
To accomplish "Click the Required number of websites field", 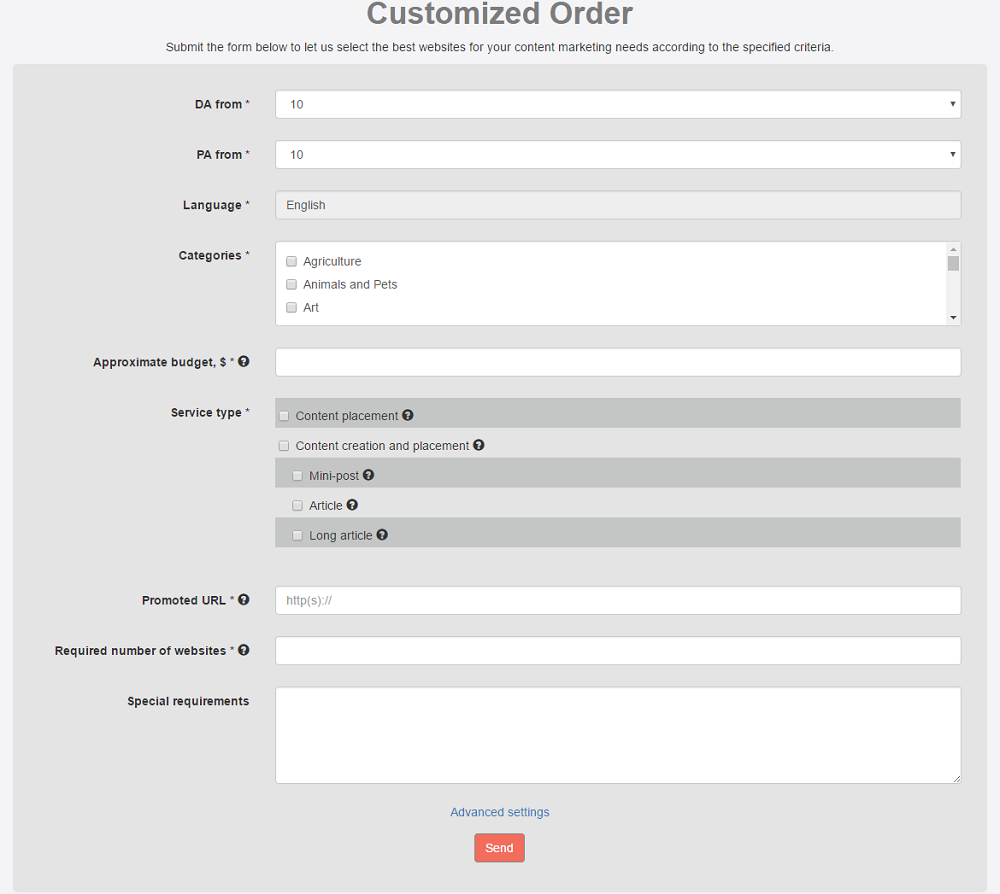I will (x=618, y=650).
